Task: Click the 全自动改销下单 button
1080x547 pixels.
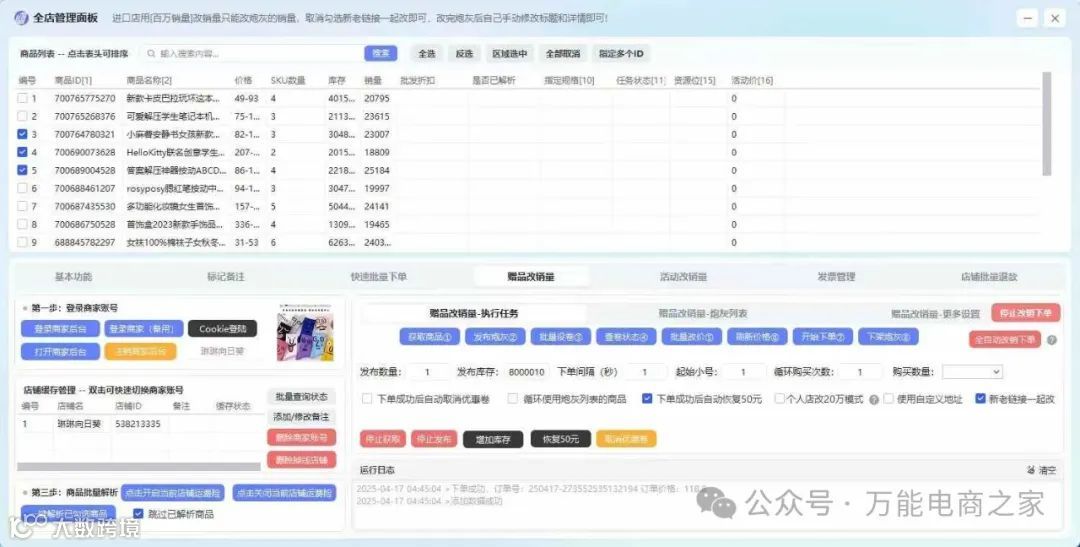Action: click(1005, 340)
